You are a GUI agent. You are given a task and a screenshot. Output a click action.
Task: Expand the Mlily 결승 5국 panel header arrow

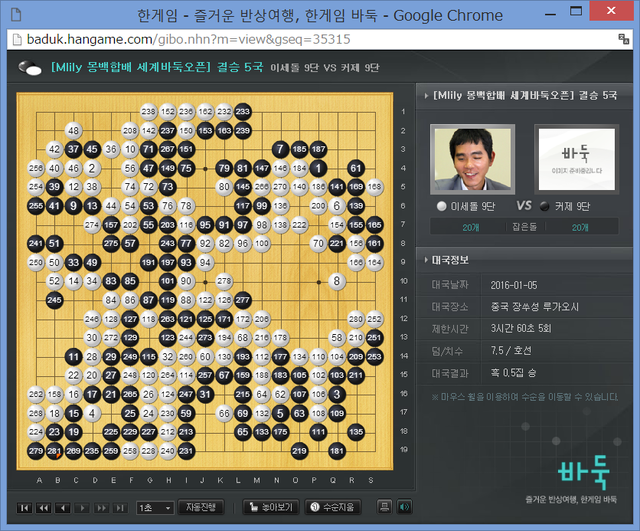[x=426, y=96]
